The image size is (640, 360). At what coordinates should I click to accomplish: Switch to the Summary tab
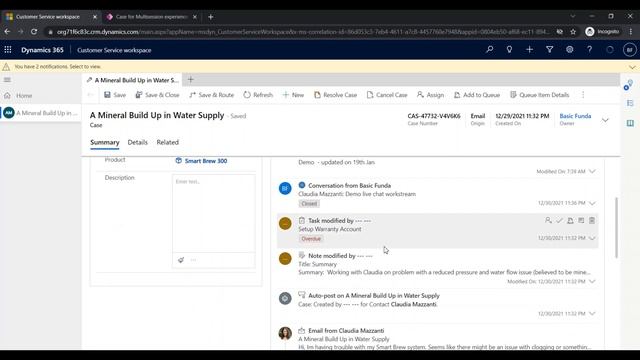pos(104,142)
